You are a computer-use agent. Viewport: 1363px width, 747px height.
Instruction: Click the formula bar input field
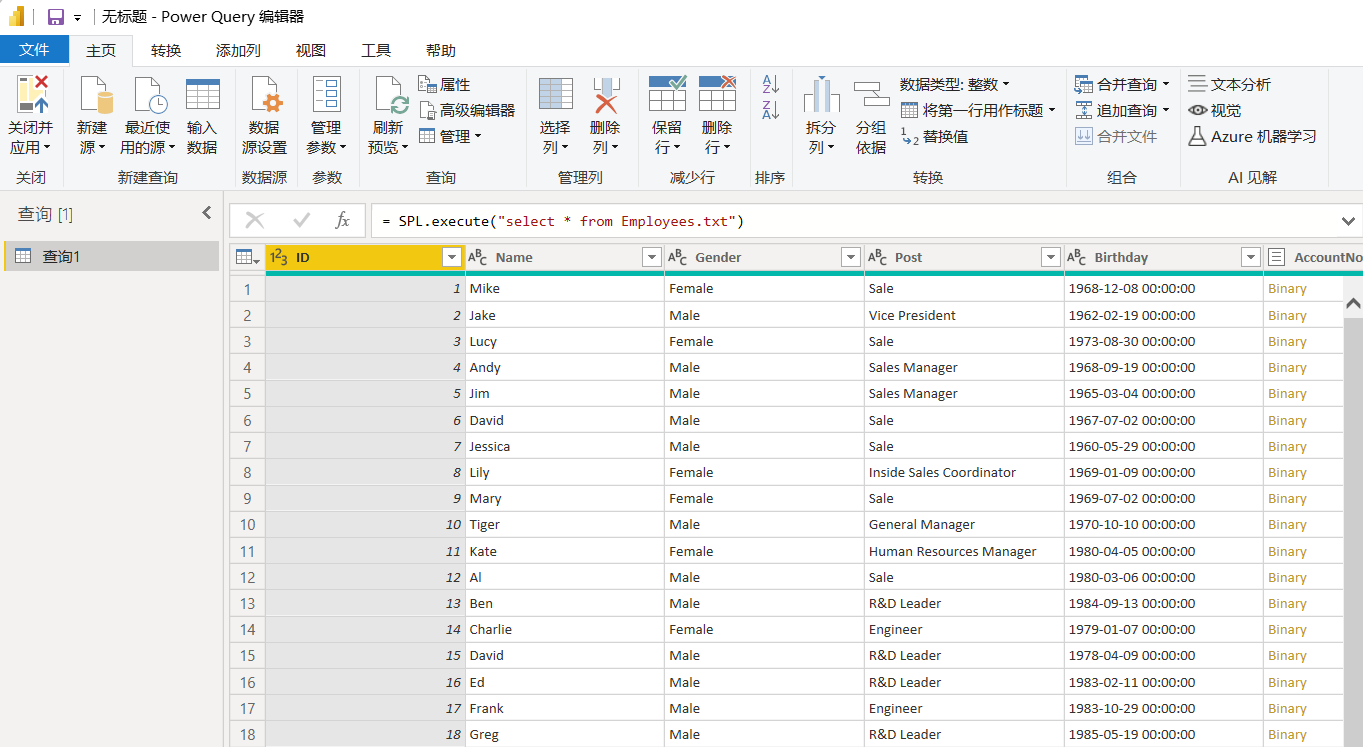click(850, 221)
